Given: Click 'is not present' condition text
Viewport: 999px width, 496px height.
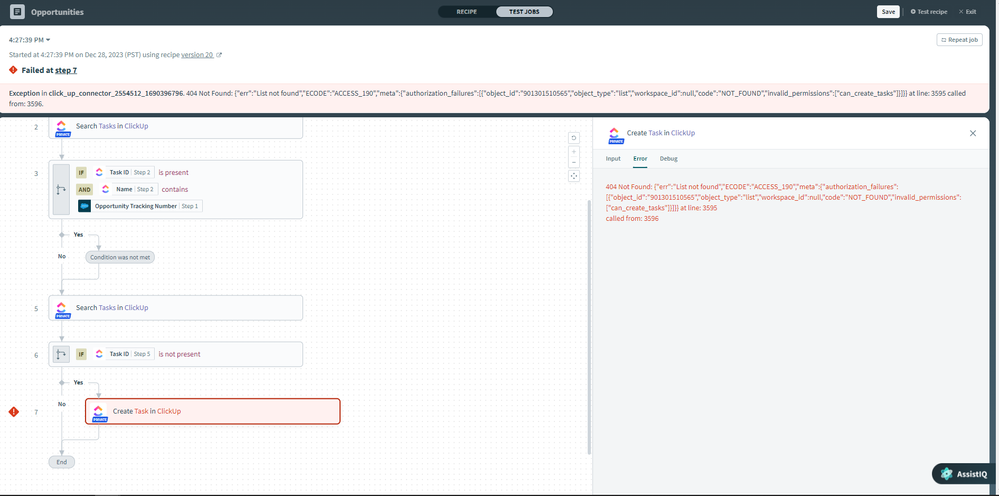Looking at the screenshot, I should click(179, 354).
